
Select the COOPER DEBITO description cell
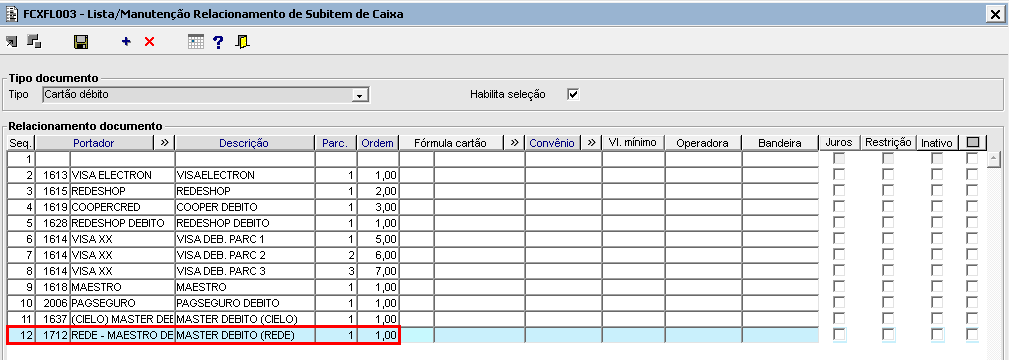pyautogui.click(x=245, y=207)
